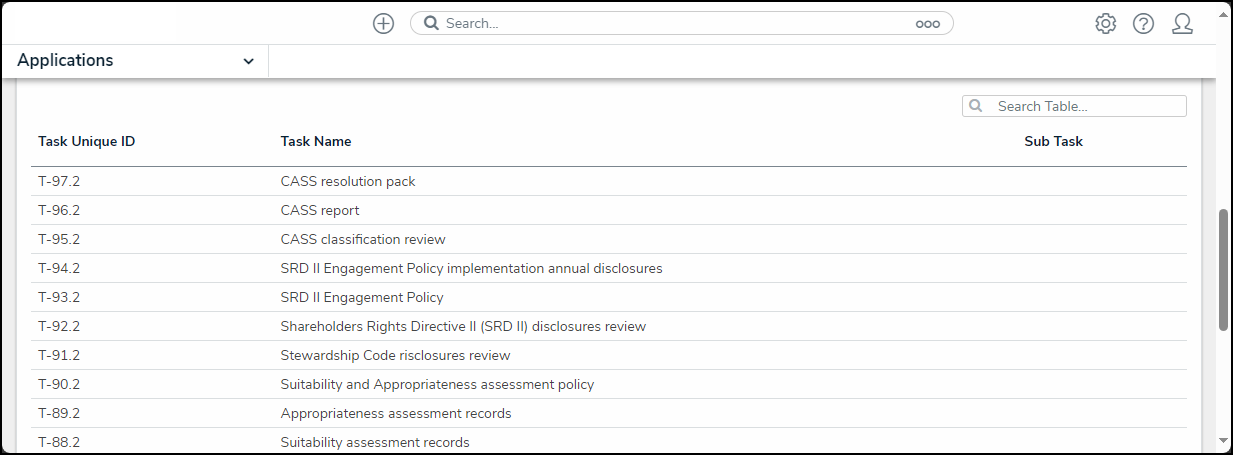Click the Applications chevron arrow
Screen dimensions: 1233x455
[x=248, y=62]
